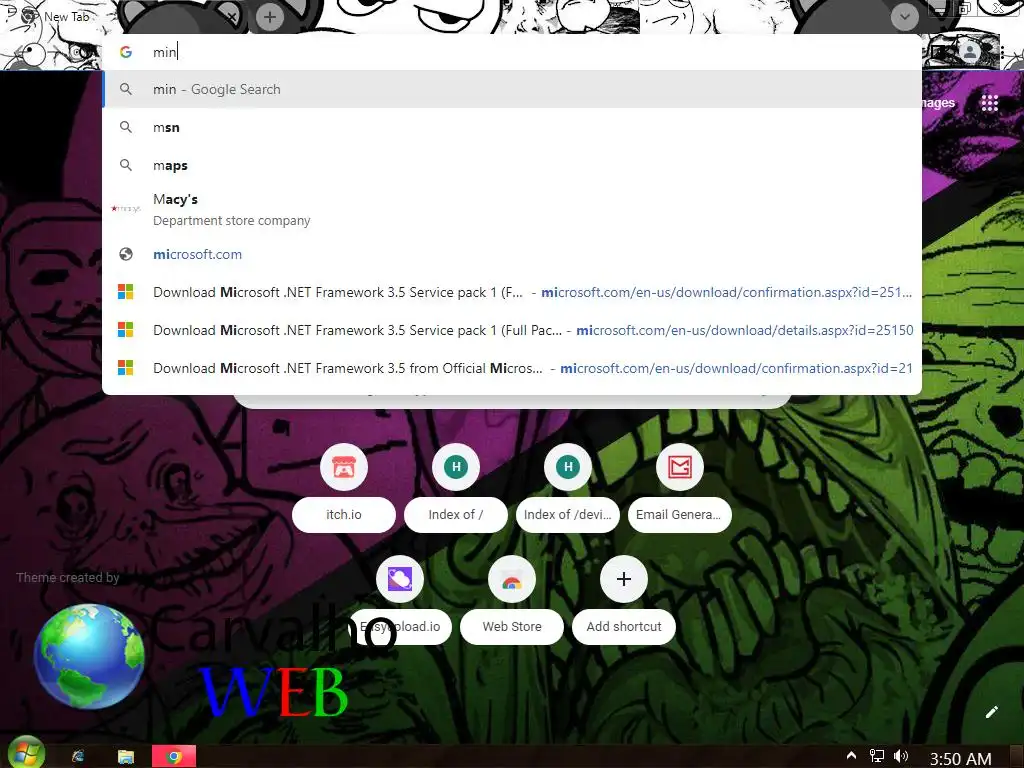Choose the 'maps' search suggestion

512,165
